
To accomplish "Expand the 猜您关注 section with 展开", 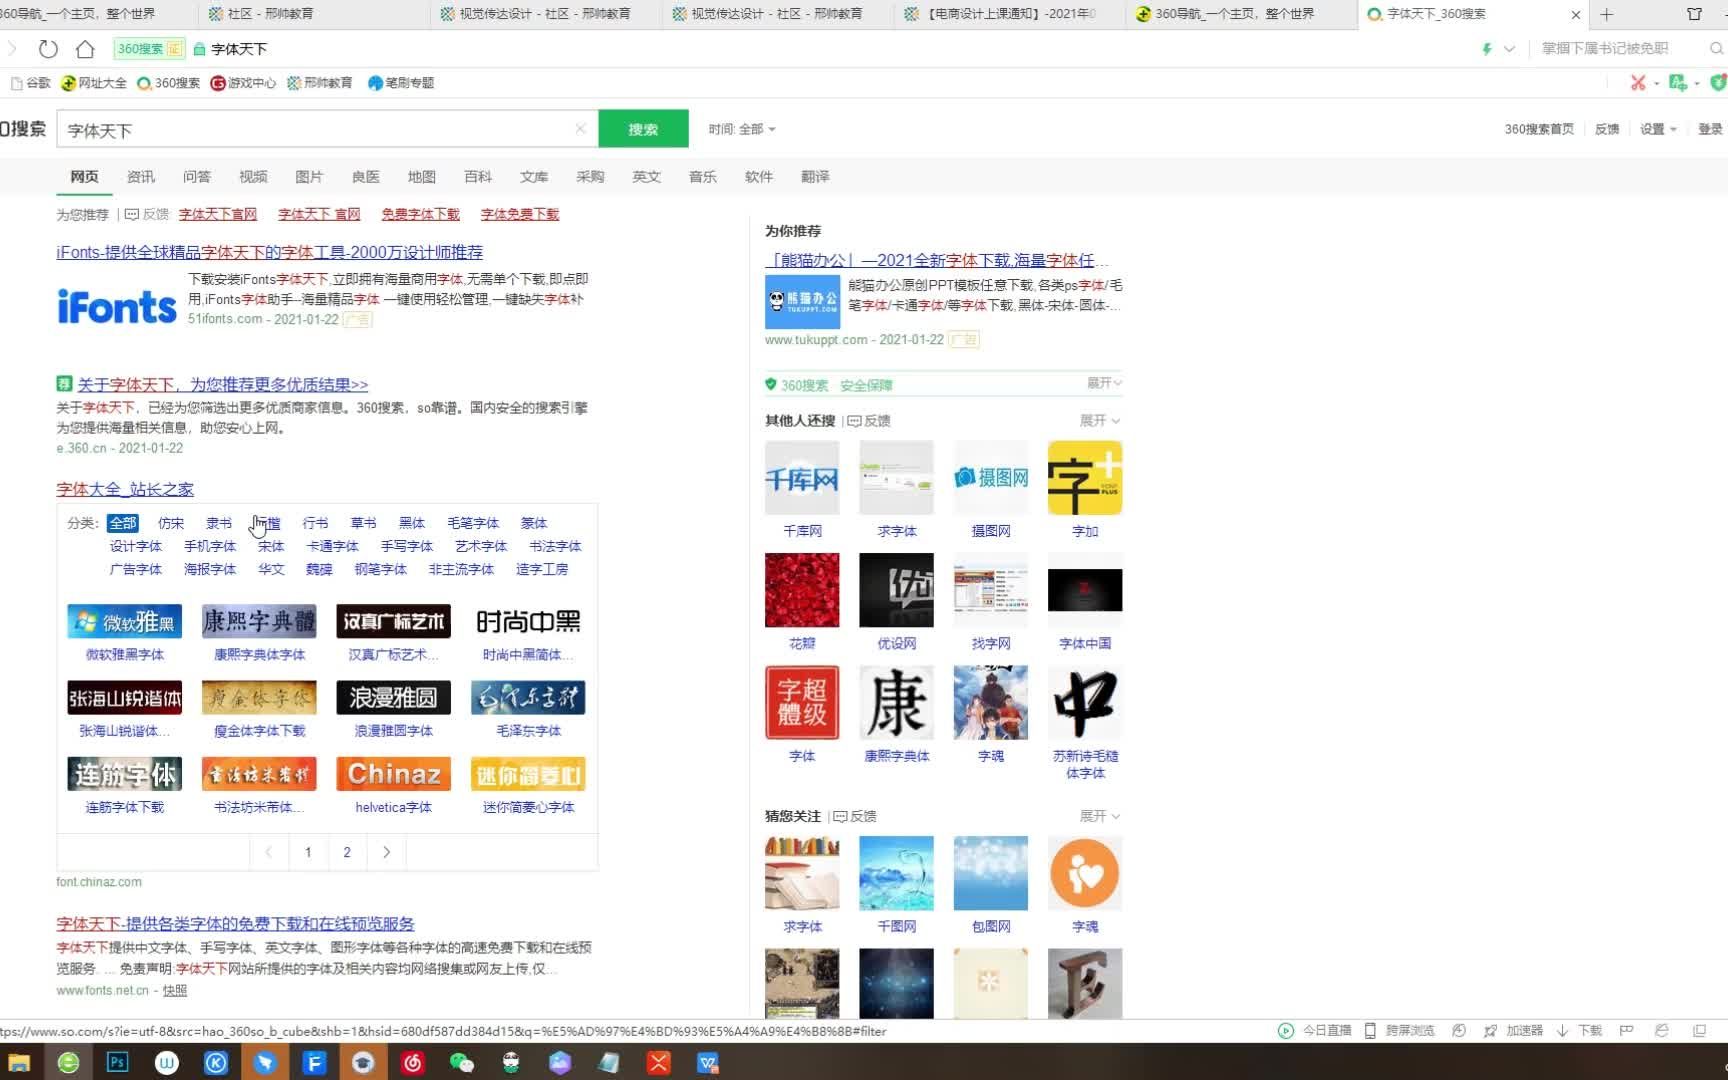I will (x=1100, y=816).
